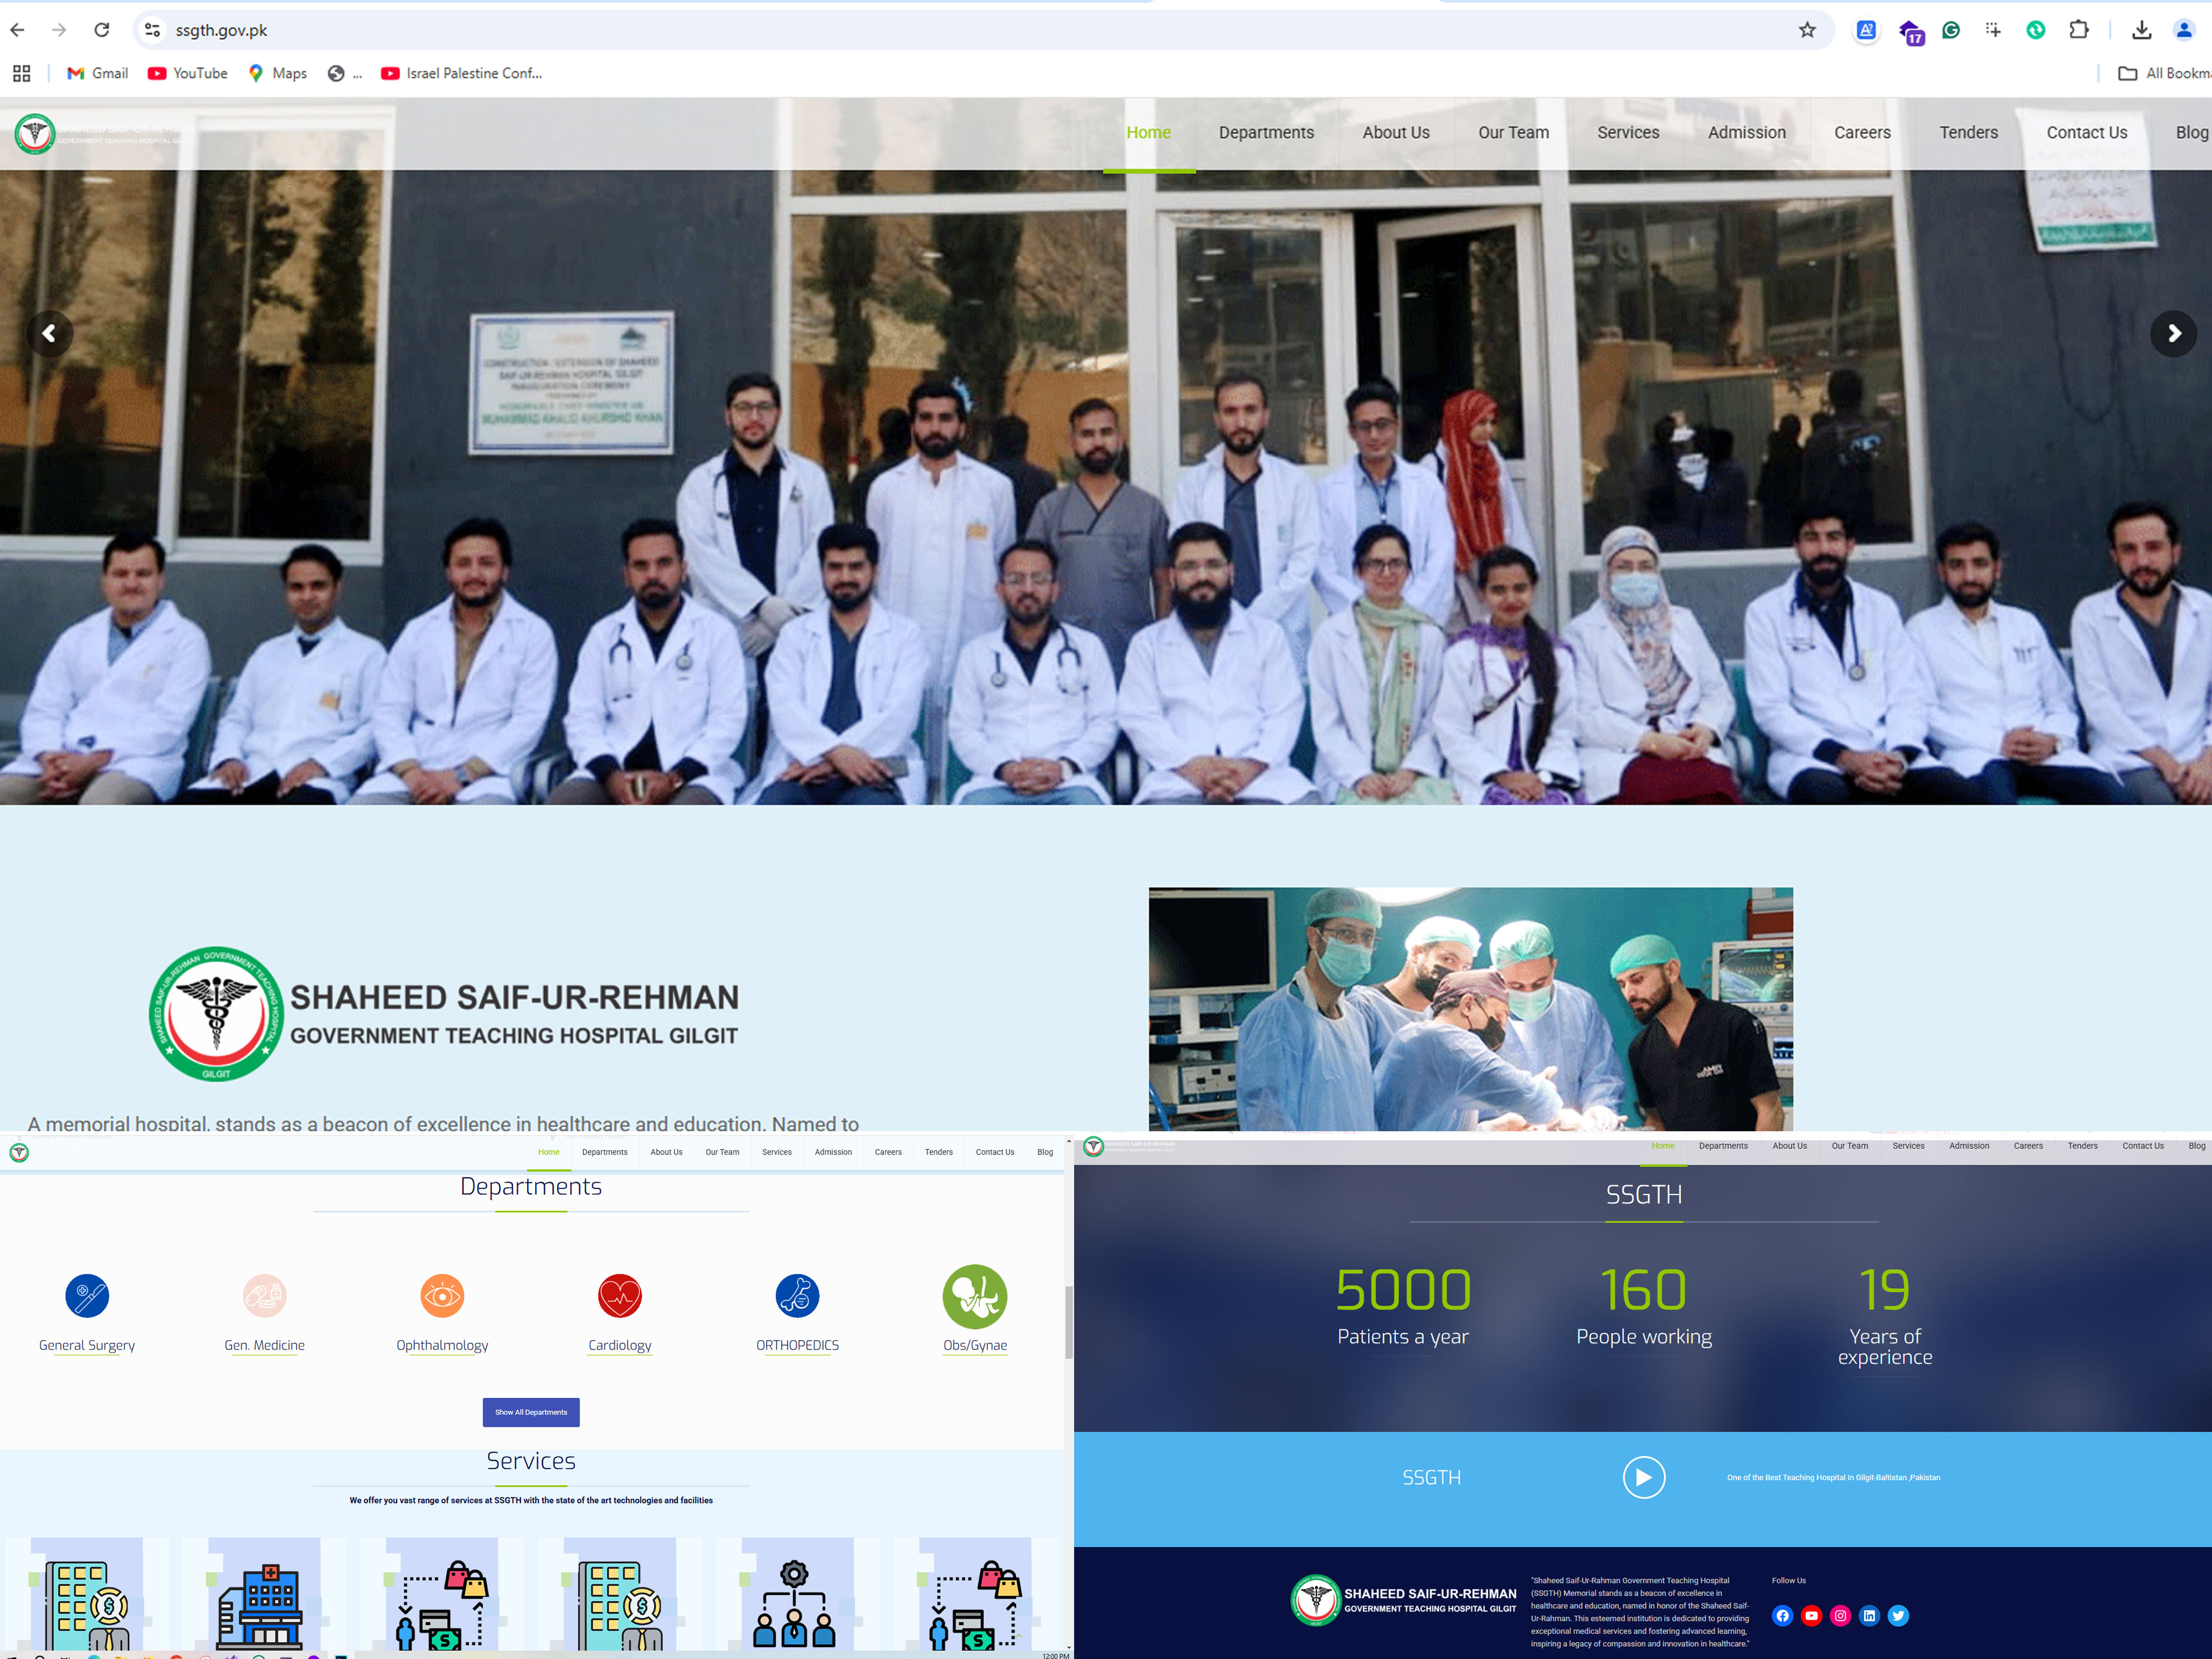Click the Show All Departments button

coord(531,1412)
